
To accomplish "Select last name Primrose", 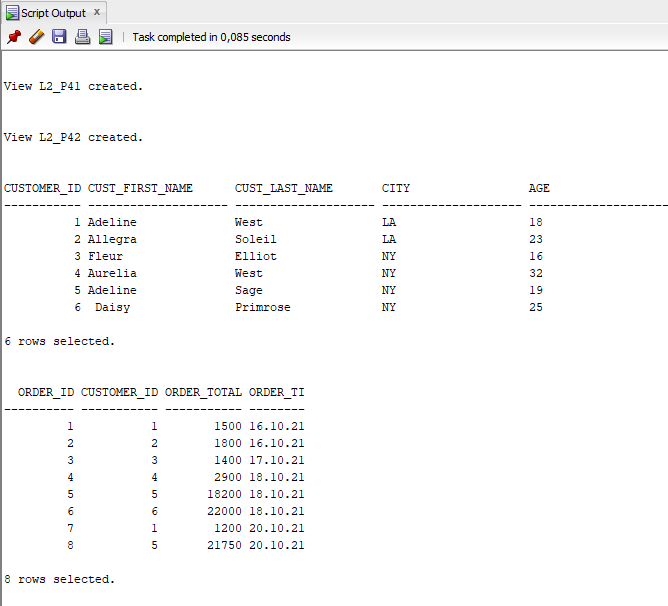I will tap(263, 308).
